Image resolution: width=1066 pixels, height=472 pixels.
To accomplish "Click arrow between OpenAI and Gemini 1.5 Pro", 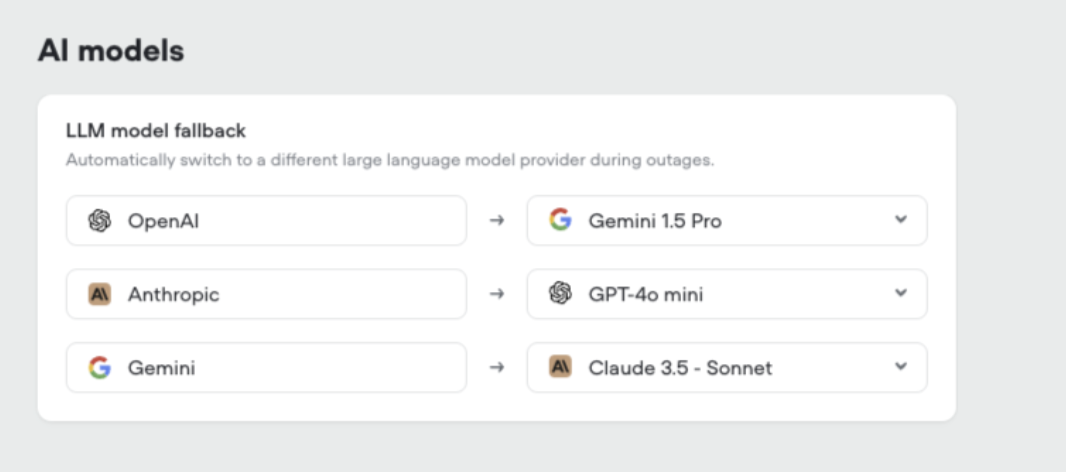I will [496, 221].
